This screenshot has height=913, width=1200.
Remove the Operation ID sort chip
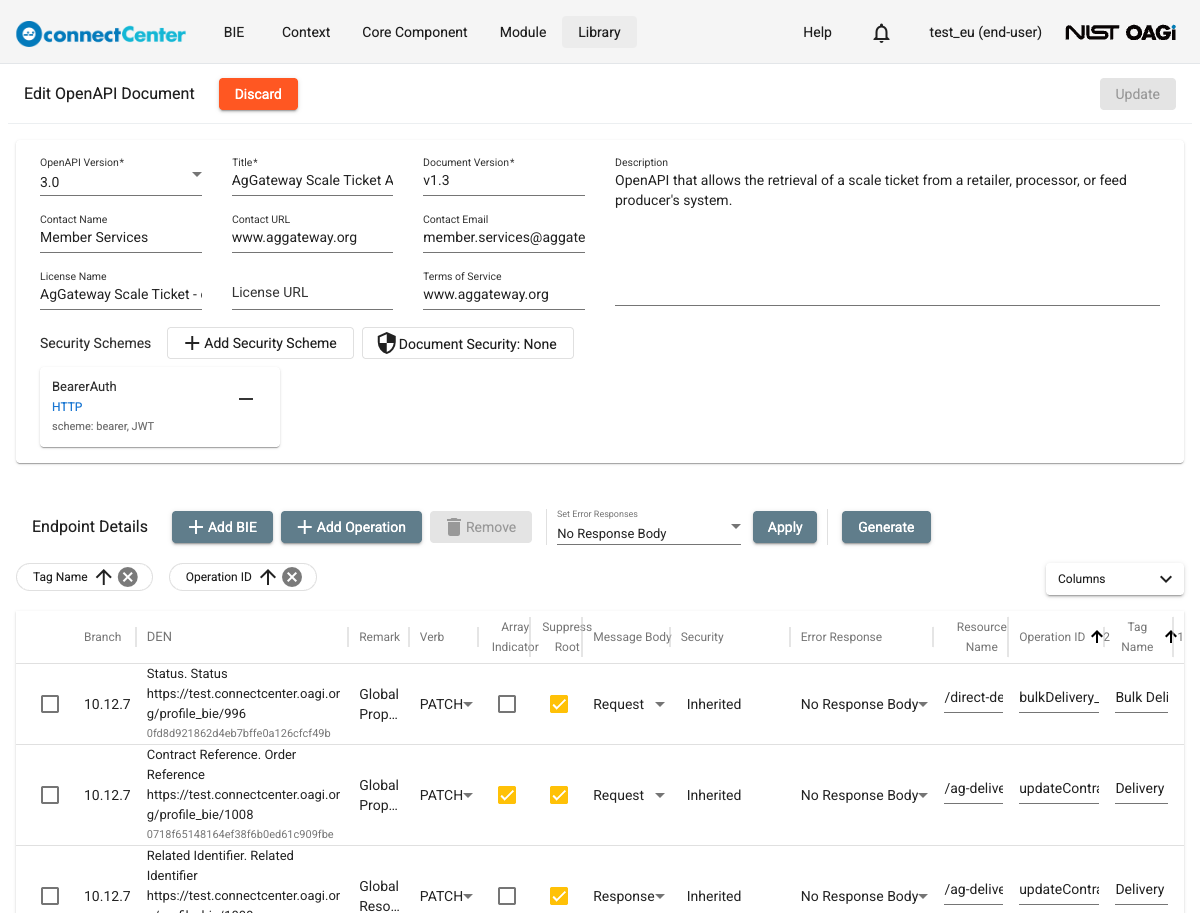(x=291, y=577)
